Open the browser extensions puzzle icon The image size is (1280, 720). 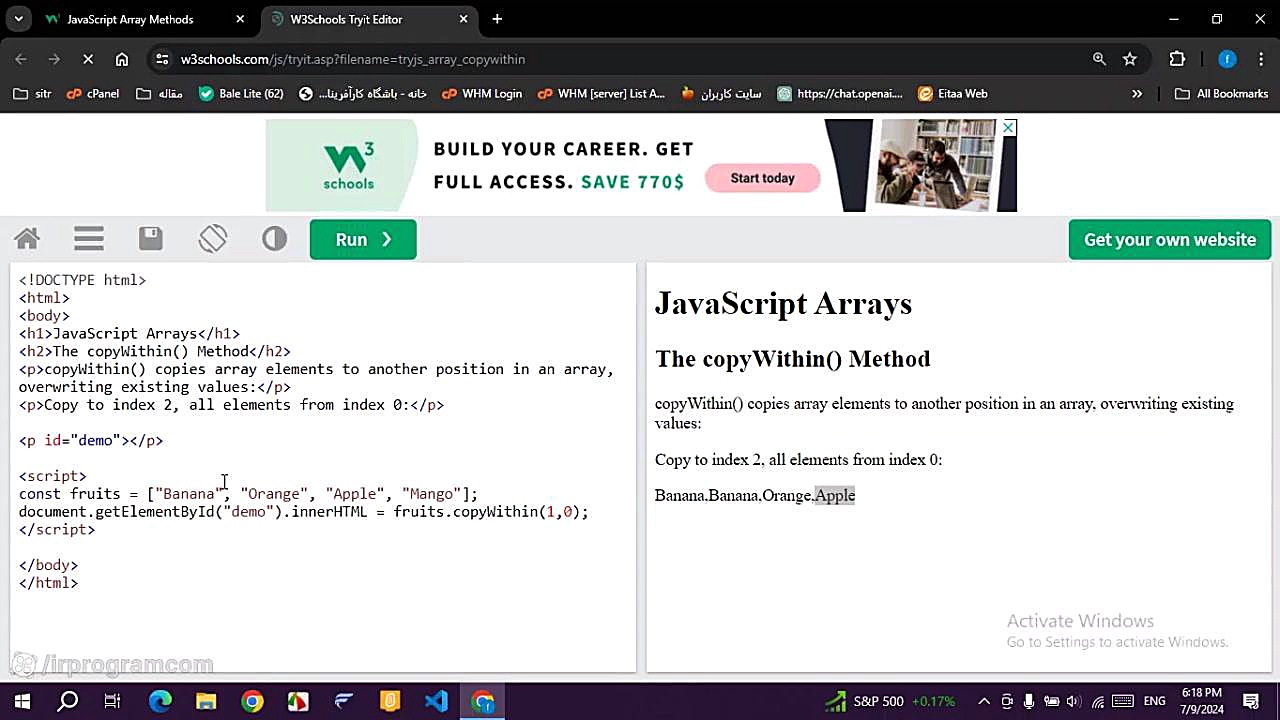pos(1177,59)
